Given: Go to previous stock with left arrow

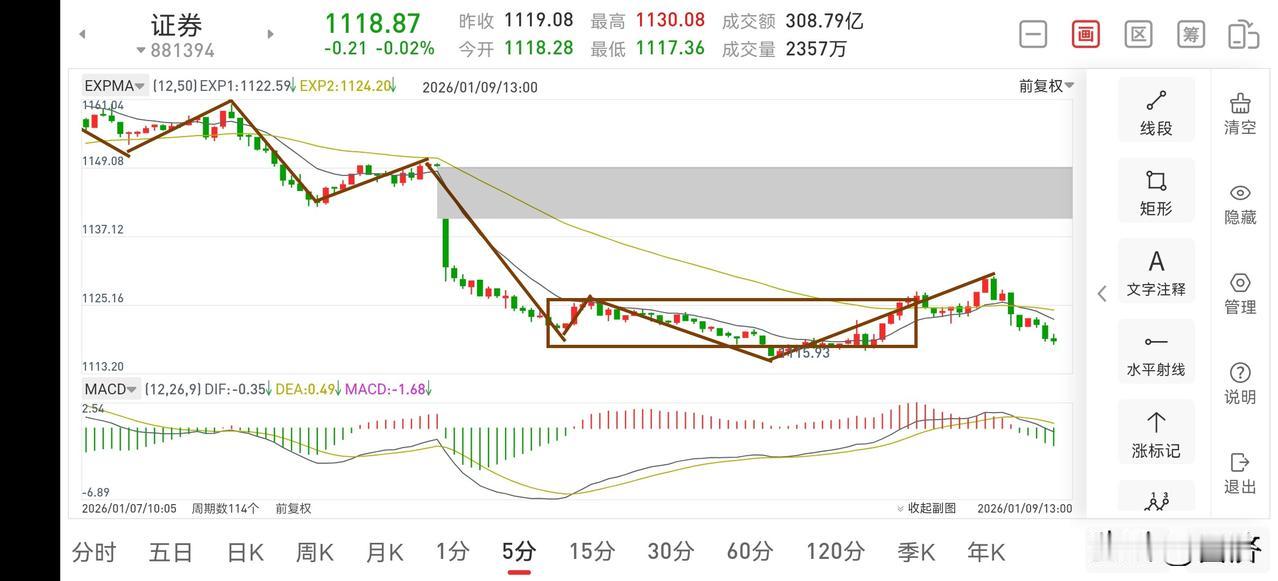Looking at the screenshot, I should coord(82,34).
